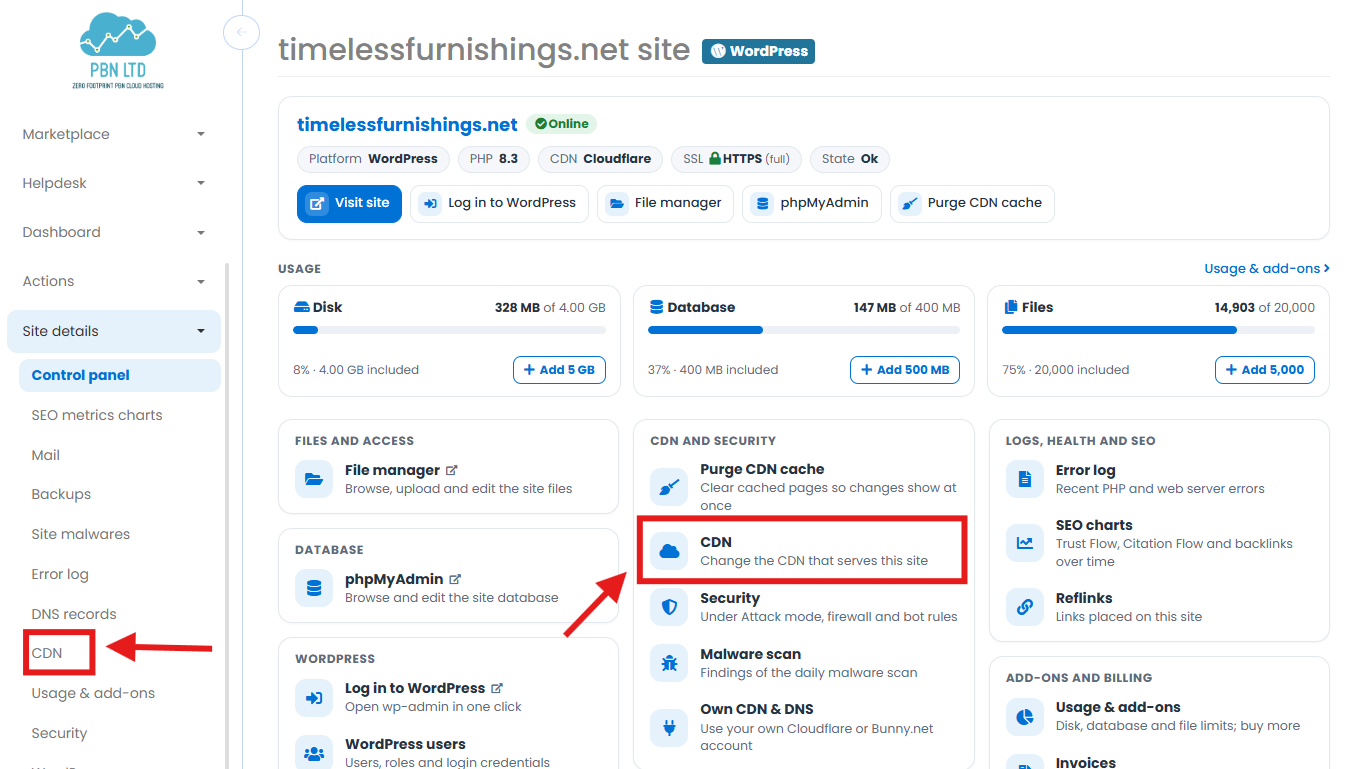1346x769 pixels.
Task: Click the File manager folder icon card
Action: tap(314, 479)
